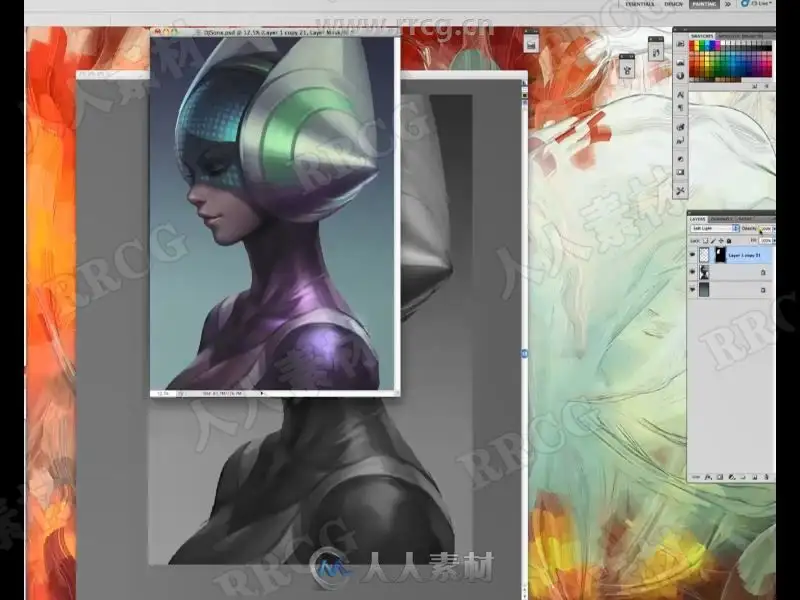
Task: Open the Clone Source dock icon
Action: point(680,141)
